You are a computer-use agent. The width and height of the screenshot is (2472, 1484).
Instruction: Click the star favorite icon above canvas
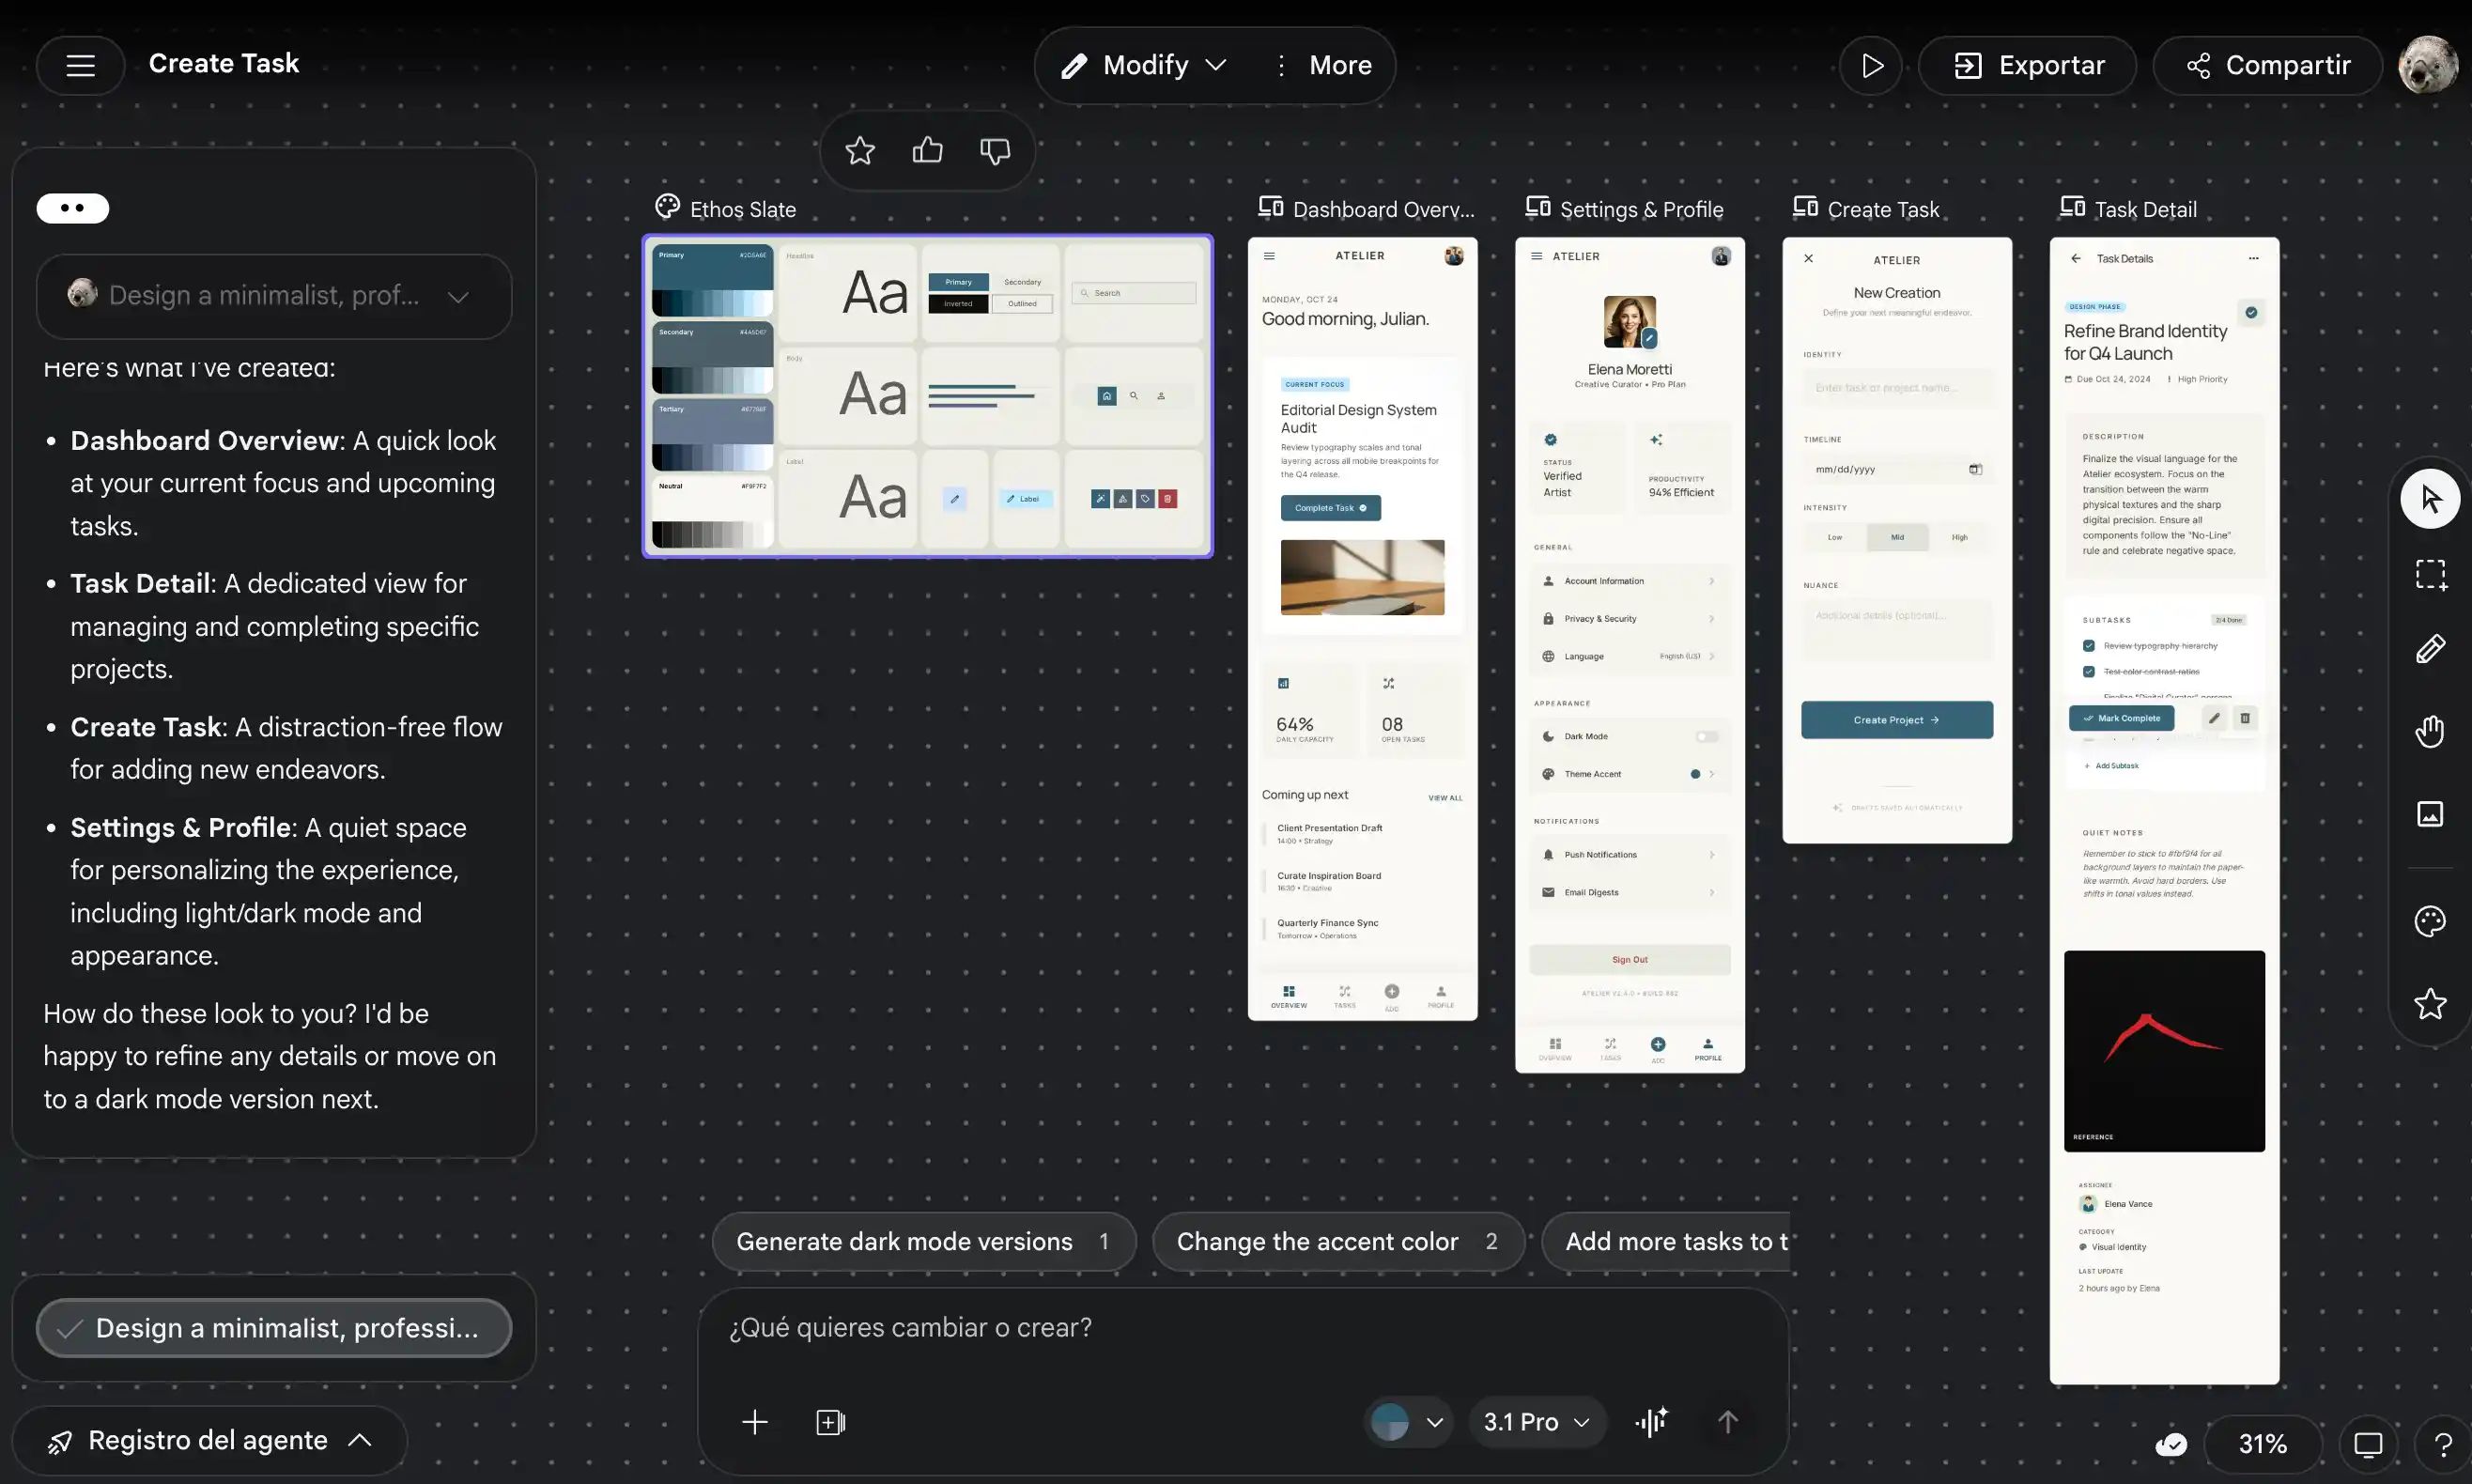tap(859, 151)
